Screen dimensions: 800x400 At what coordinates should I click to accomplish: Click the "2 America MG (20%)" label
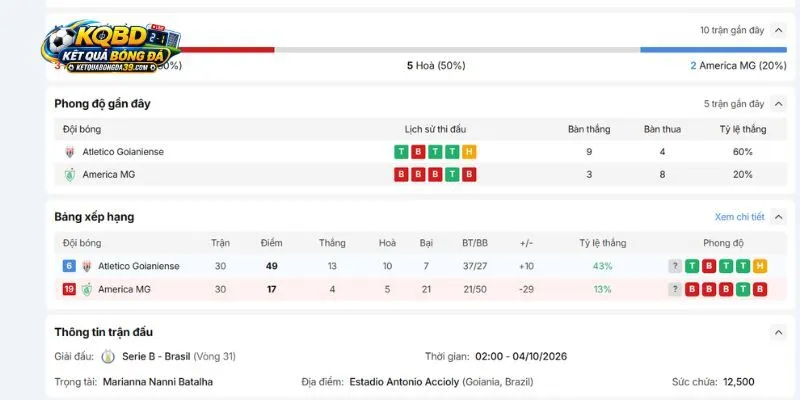[738, 66]
